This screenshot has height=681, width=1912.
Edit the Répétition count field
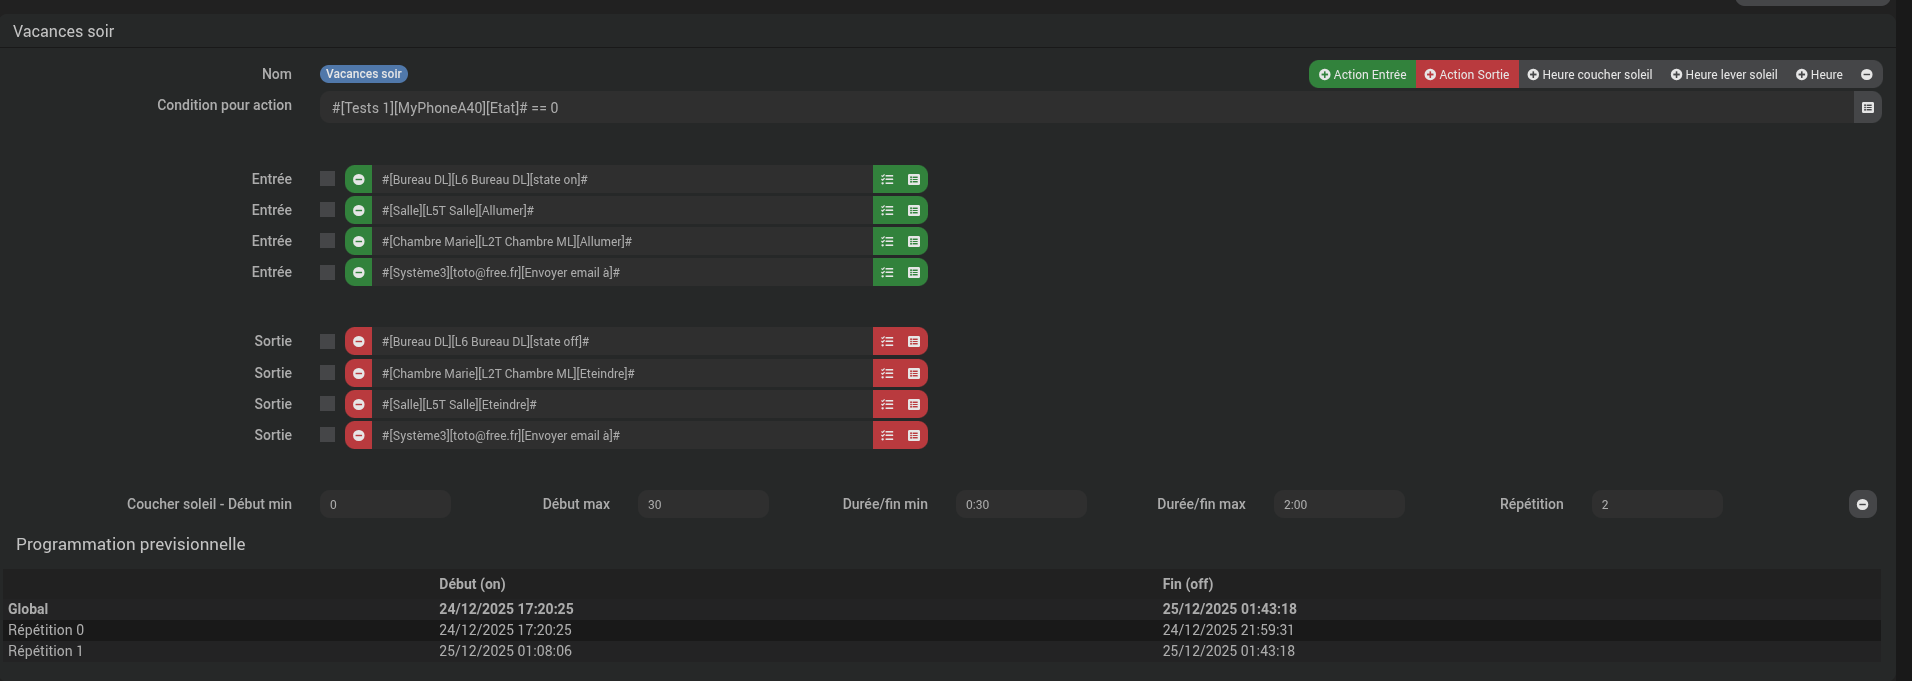click(x=1657, y=504)
